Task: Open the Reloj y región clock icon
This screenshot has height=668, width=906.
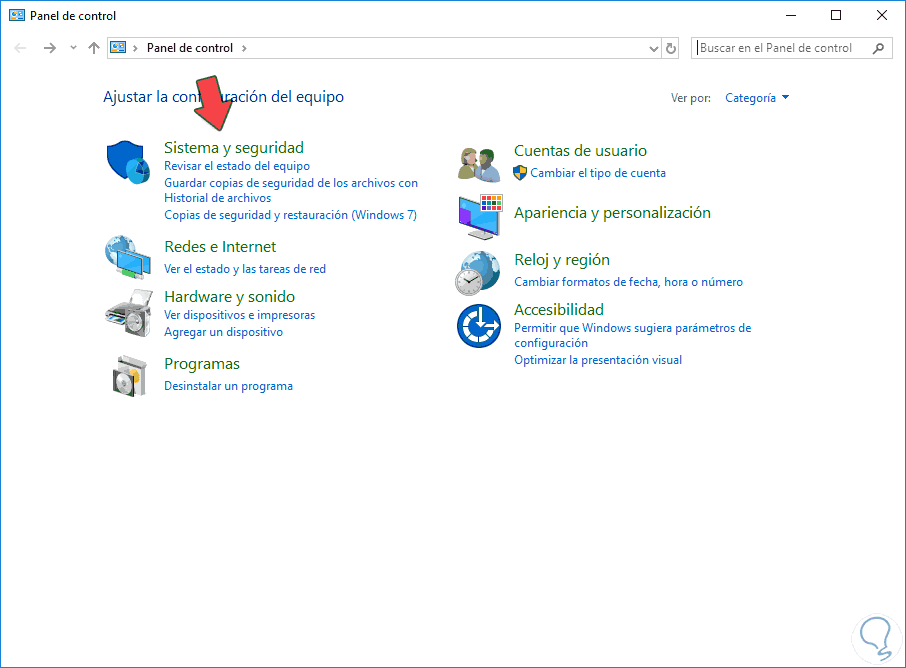Action: 477,273
